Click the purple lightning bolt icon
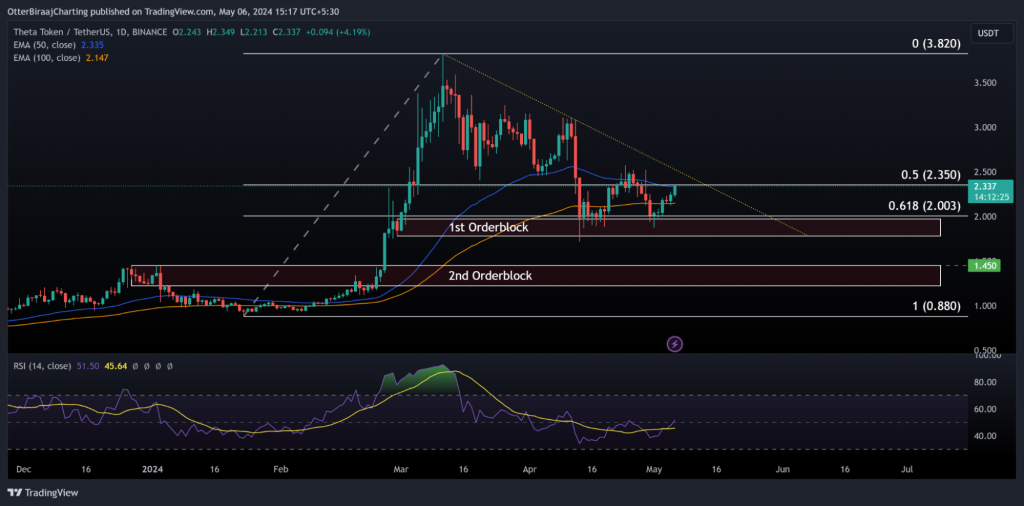The width and height of the screenshot is (1024, 506). [x=675, y=344]
